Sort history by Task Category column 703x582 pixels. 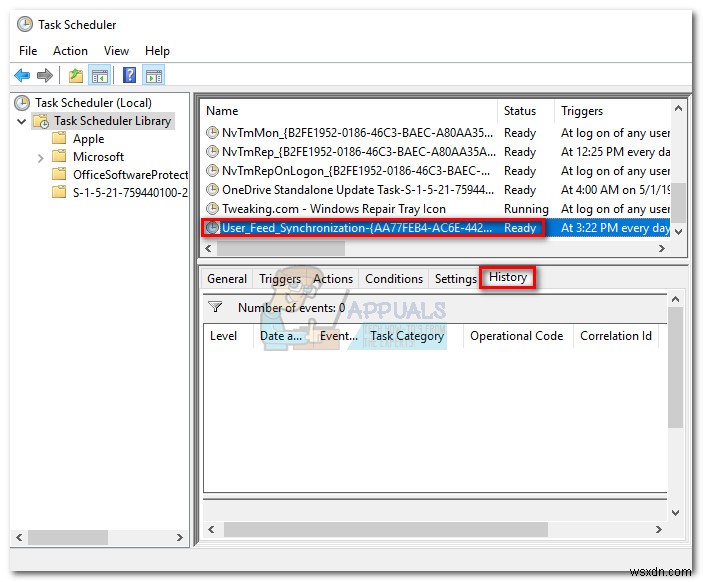coord(412,336)
